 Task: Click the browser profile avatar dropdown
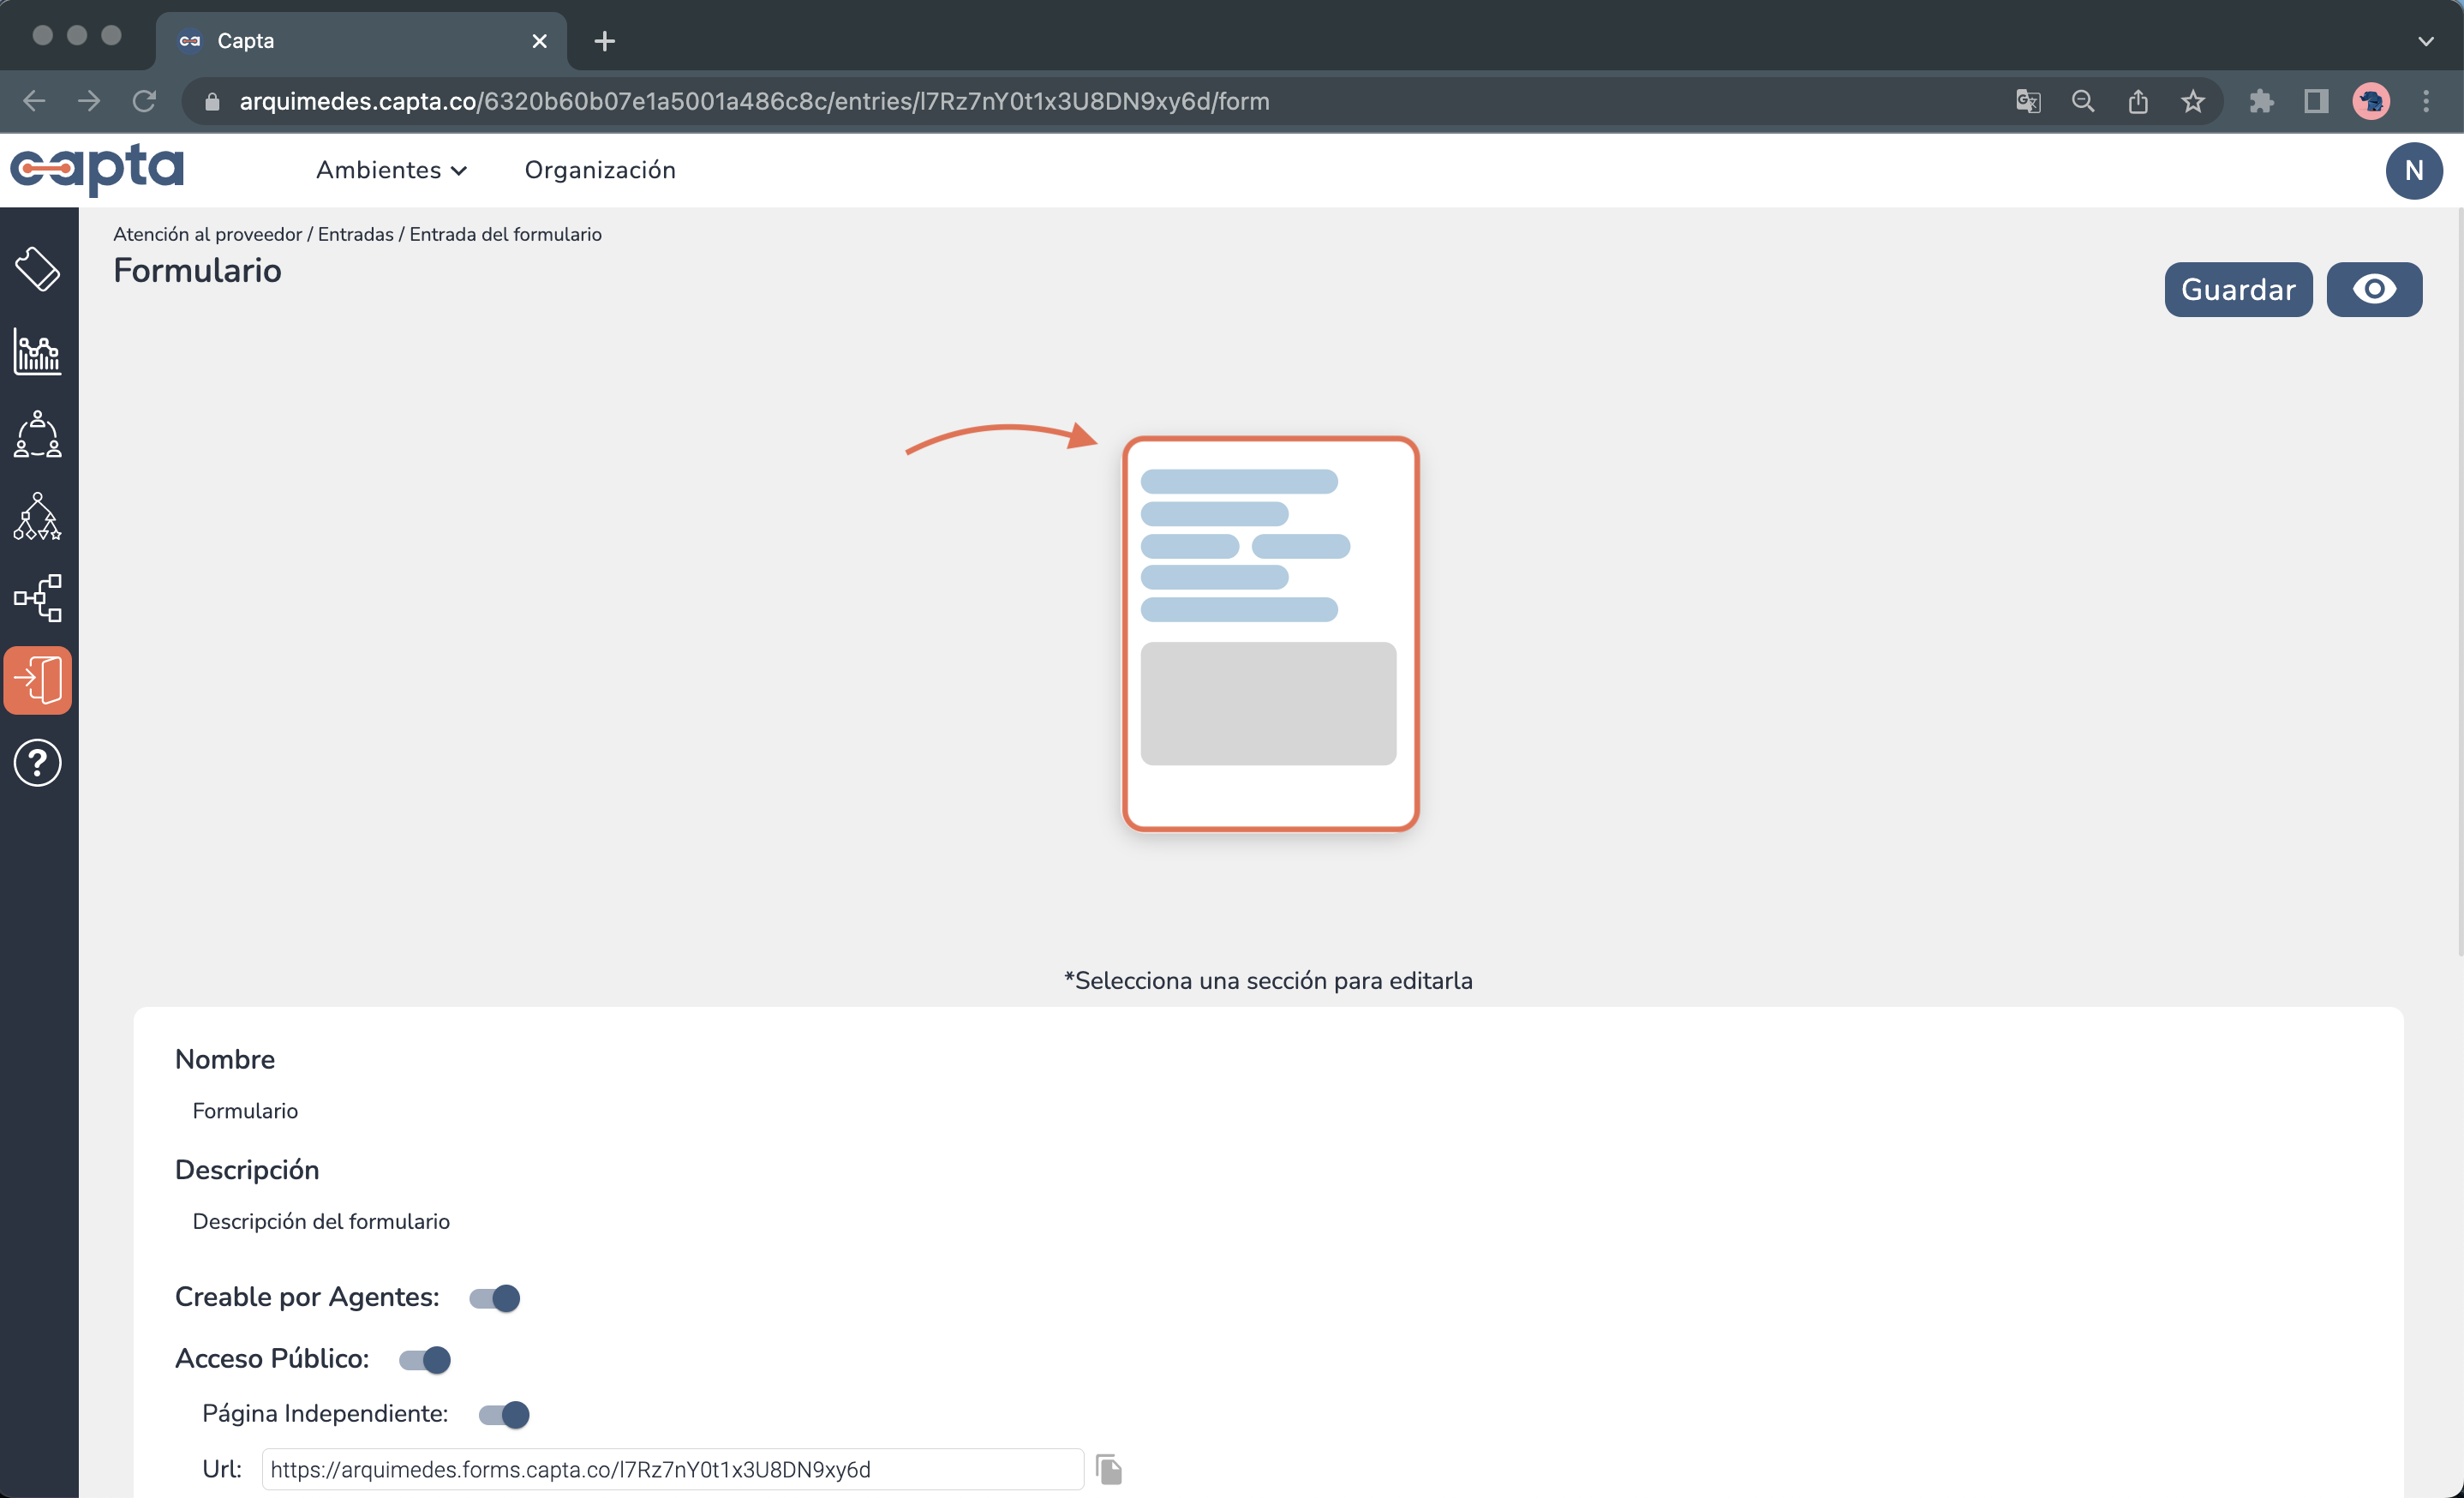pyautogui.click(x=2372, y=101)
